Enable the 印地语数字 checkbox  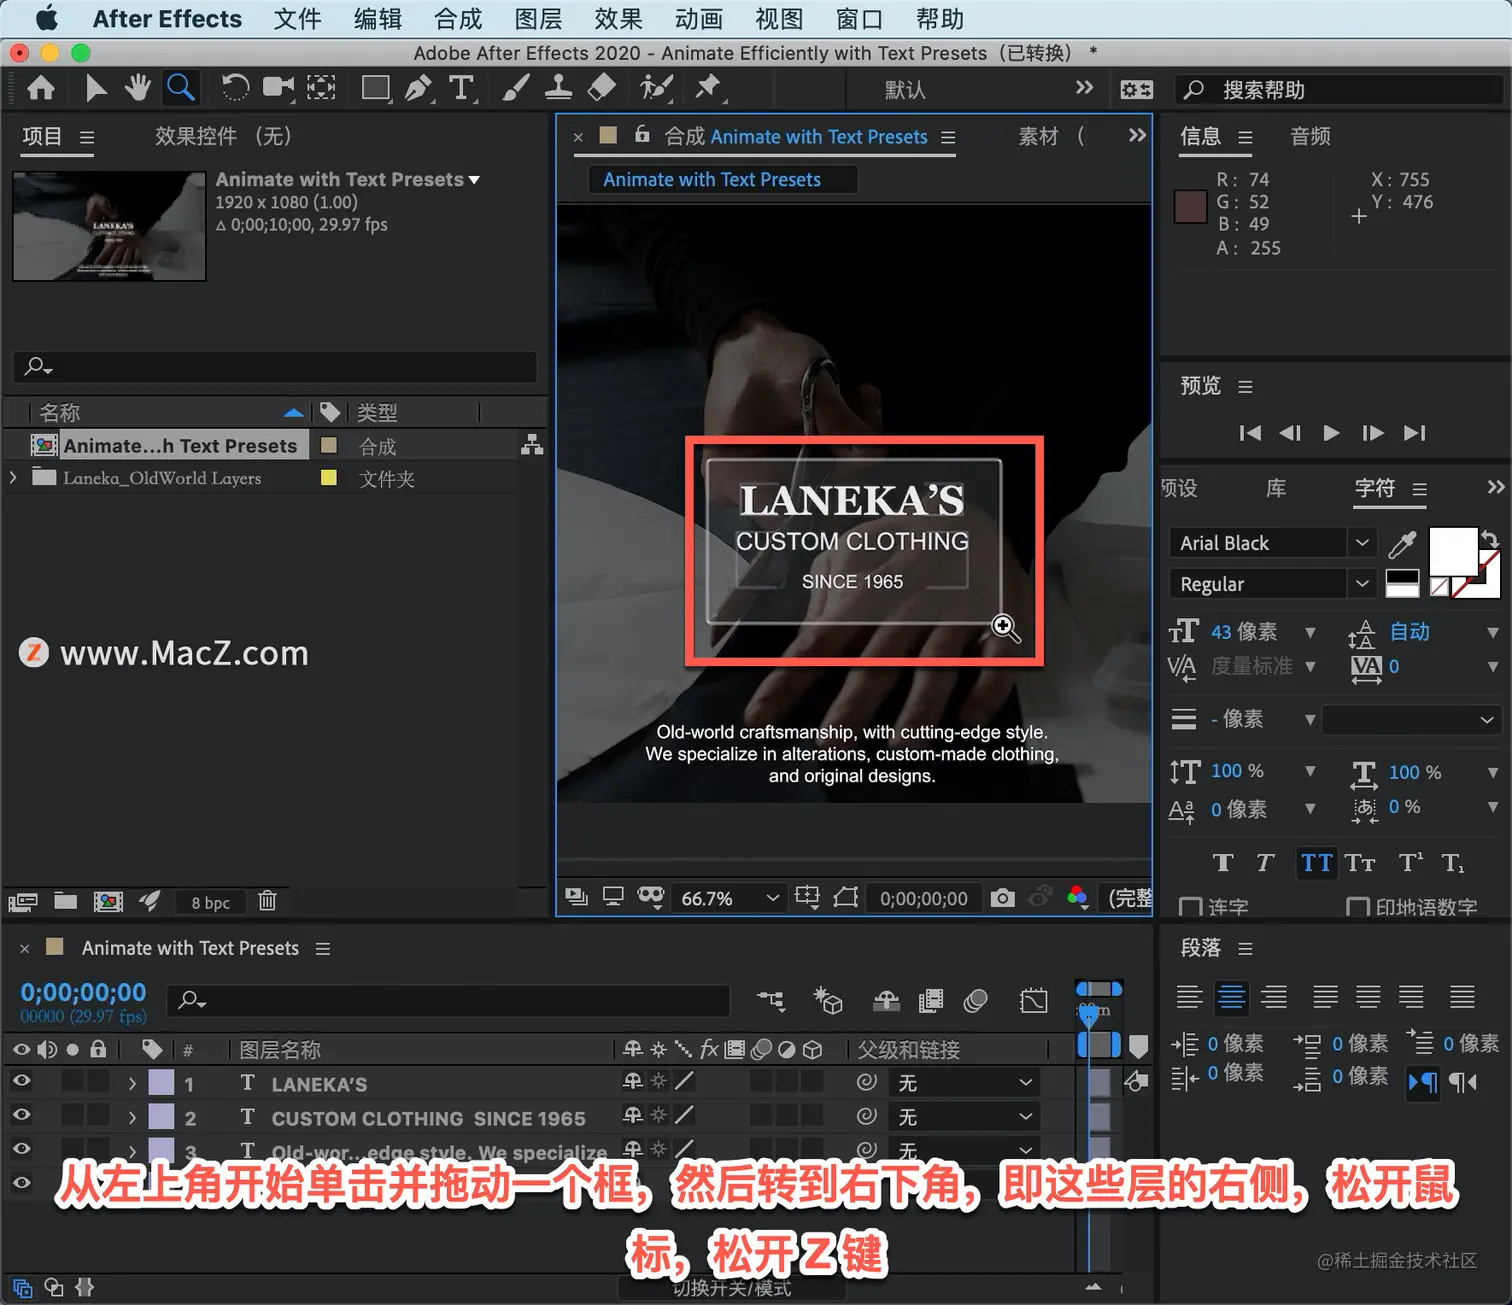[x=1358, y=908]
